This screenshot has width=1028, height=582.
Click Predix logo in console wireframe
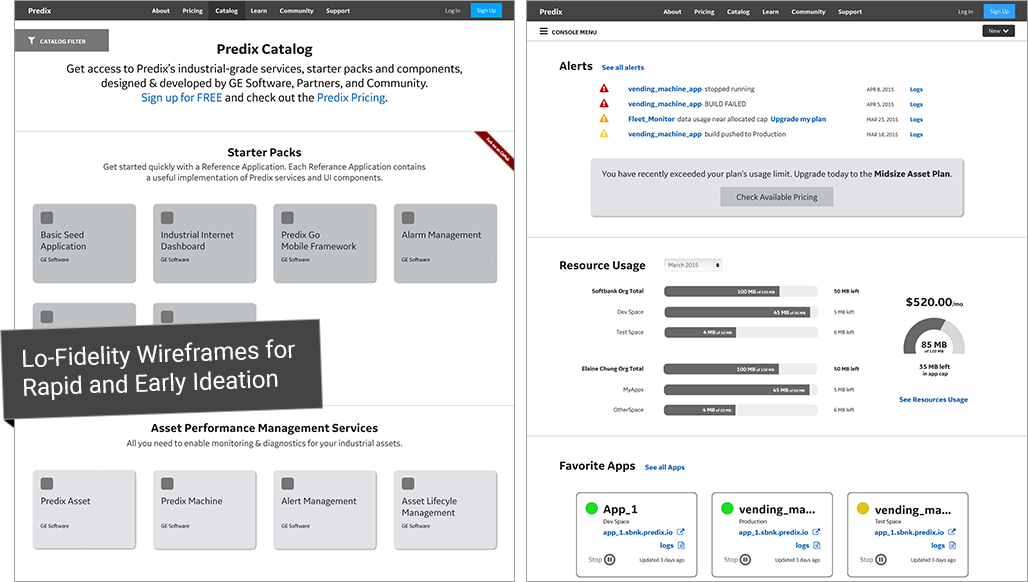coord(551,12)
